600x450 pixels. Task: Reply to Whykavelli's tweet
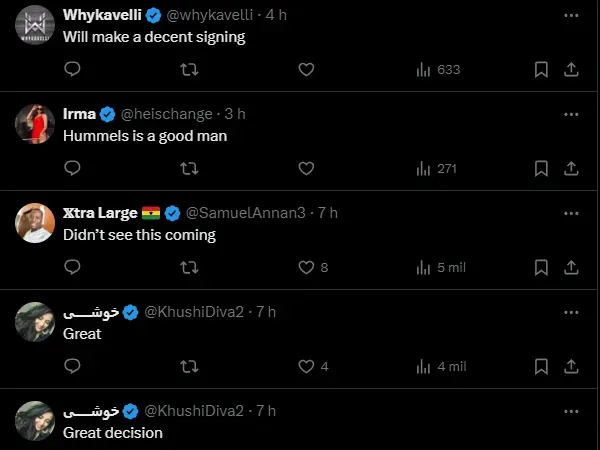(72, 70)
